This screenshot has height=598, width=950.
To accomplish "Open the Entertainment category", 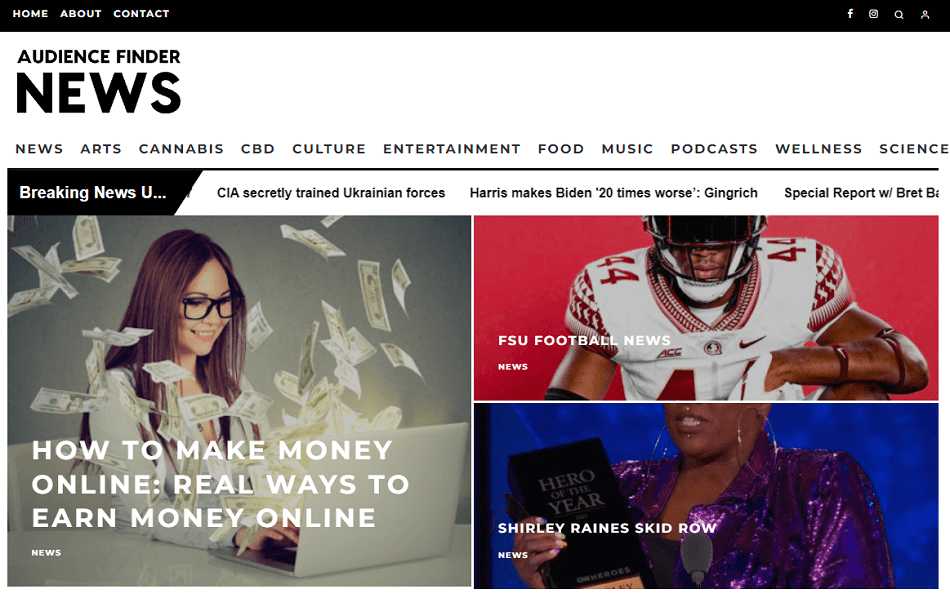I will (x=451, y=148).
